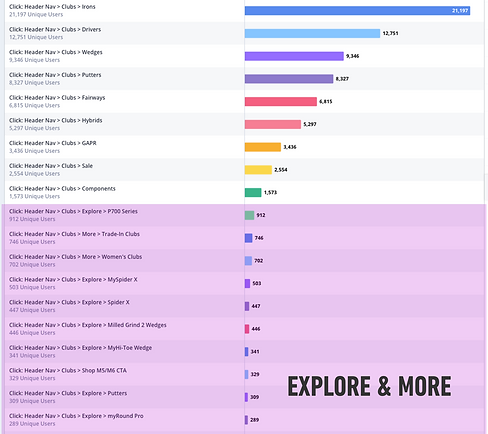488x434 pixels.
Task: Click the 12,751 value next to Drivers bar
Action: [x=390, y=33]
